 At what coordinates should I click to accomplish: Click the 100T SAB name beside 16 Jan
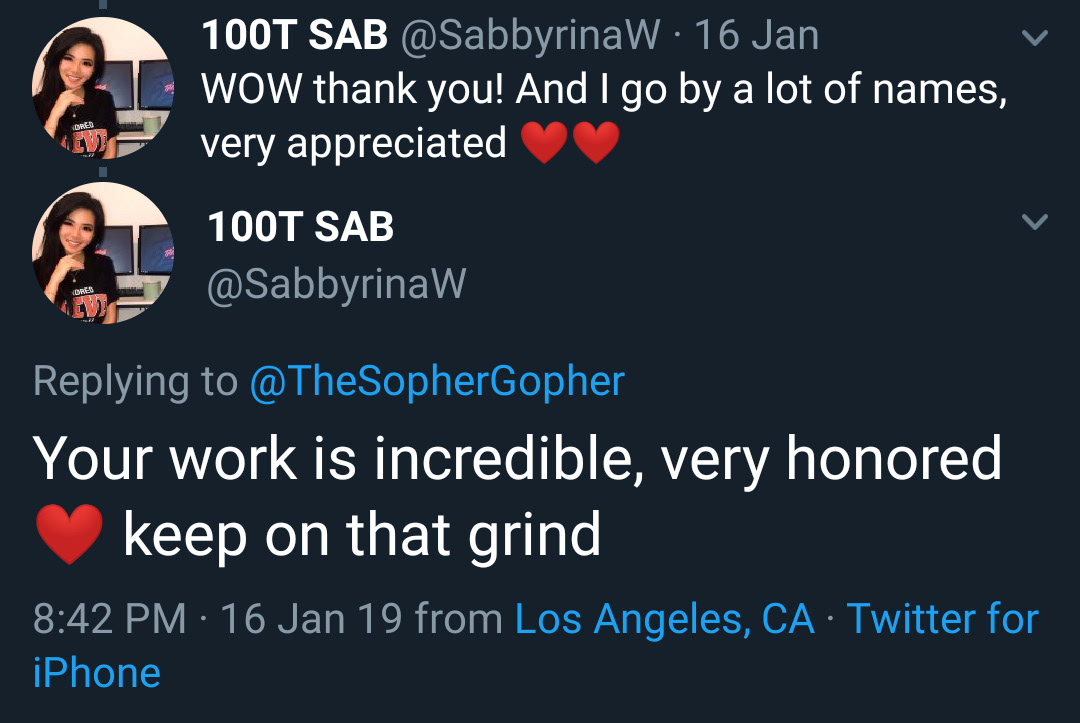click(x=294, y=37)
